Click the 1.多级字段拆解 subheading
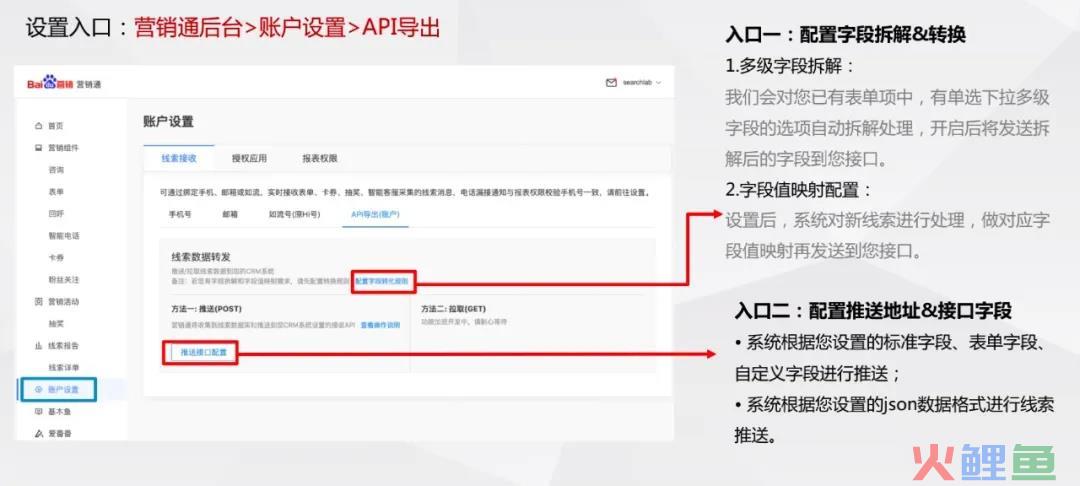The width and height of the screenshot is (1080, 486). (x=790, y=66)
